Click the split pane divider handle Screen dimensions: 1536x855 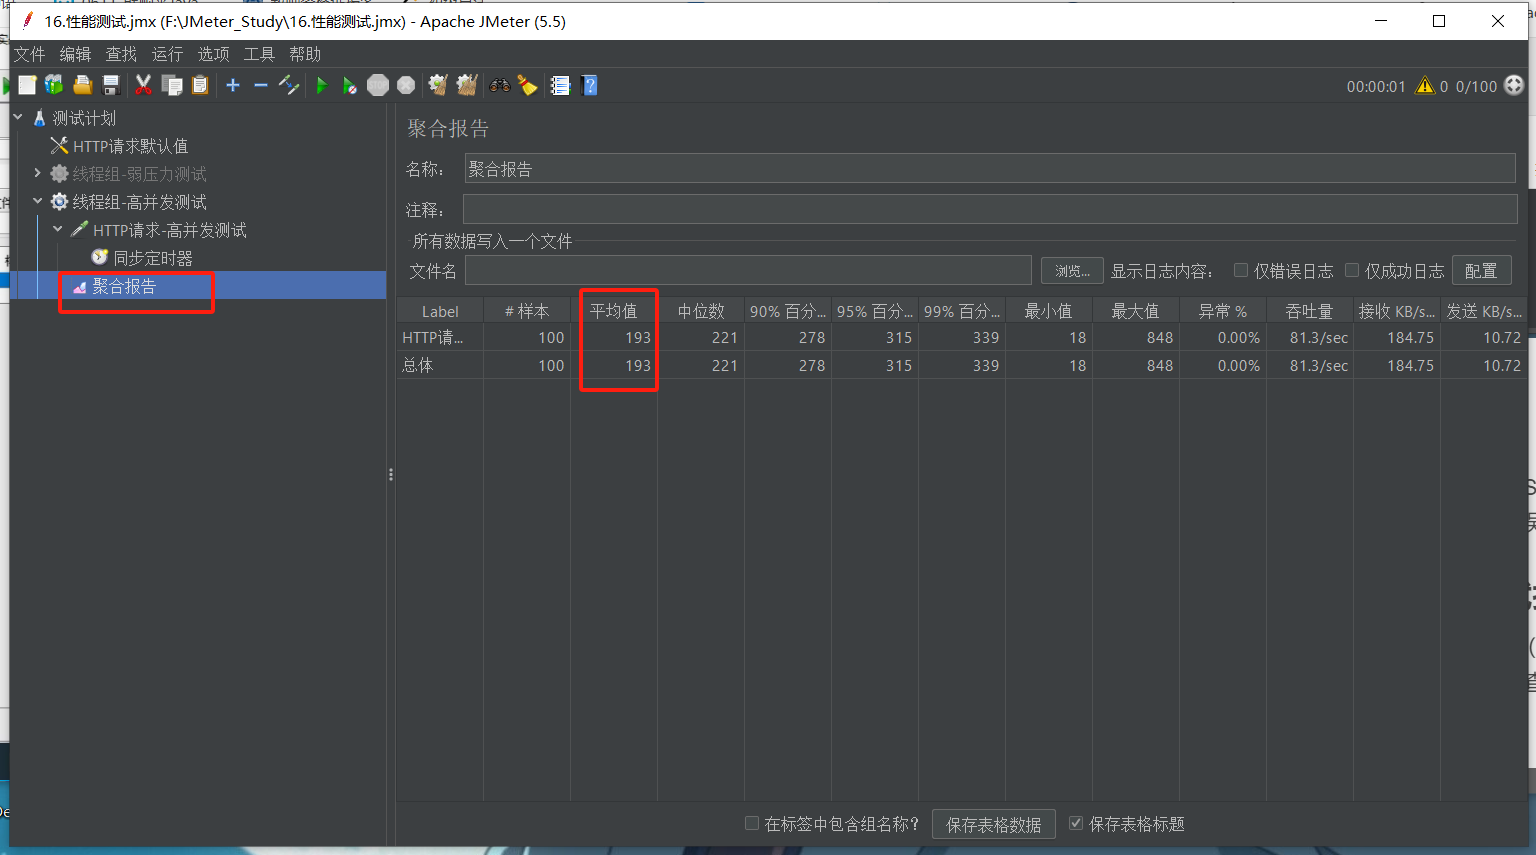coord(391,475)
